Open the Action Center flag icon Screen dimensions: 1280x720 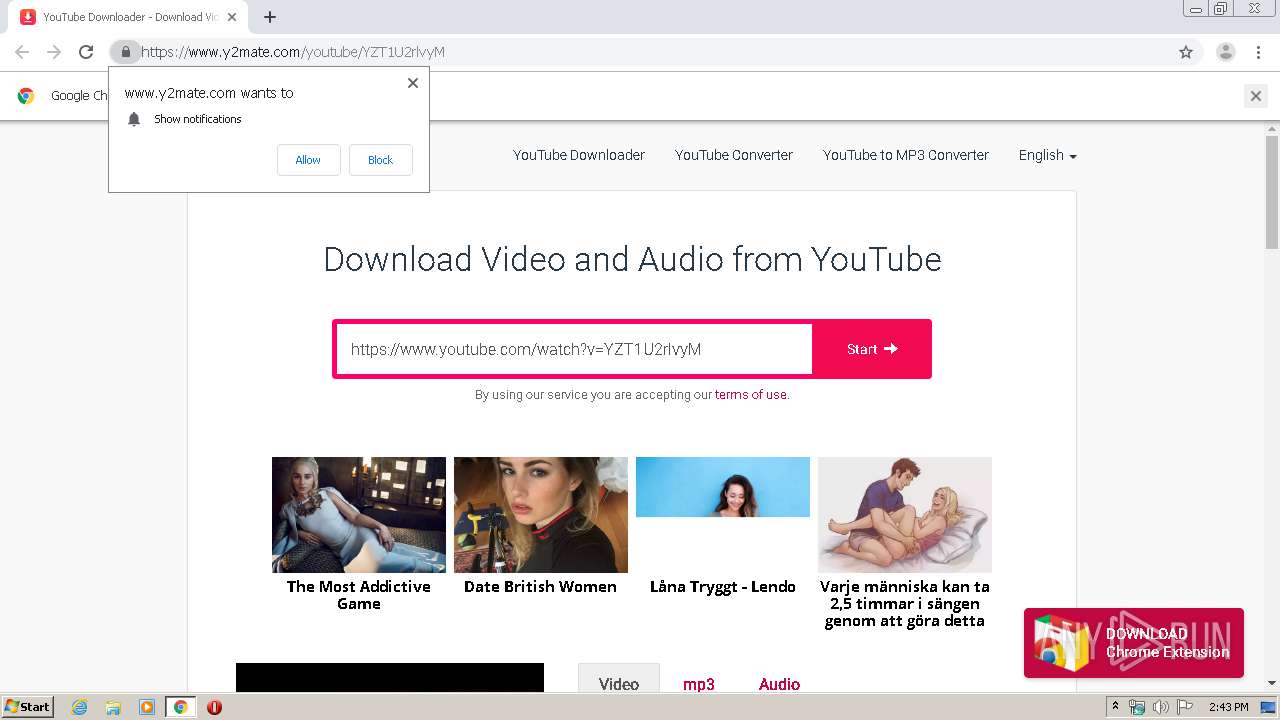click(x=1185, y=707)
